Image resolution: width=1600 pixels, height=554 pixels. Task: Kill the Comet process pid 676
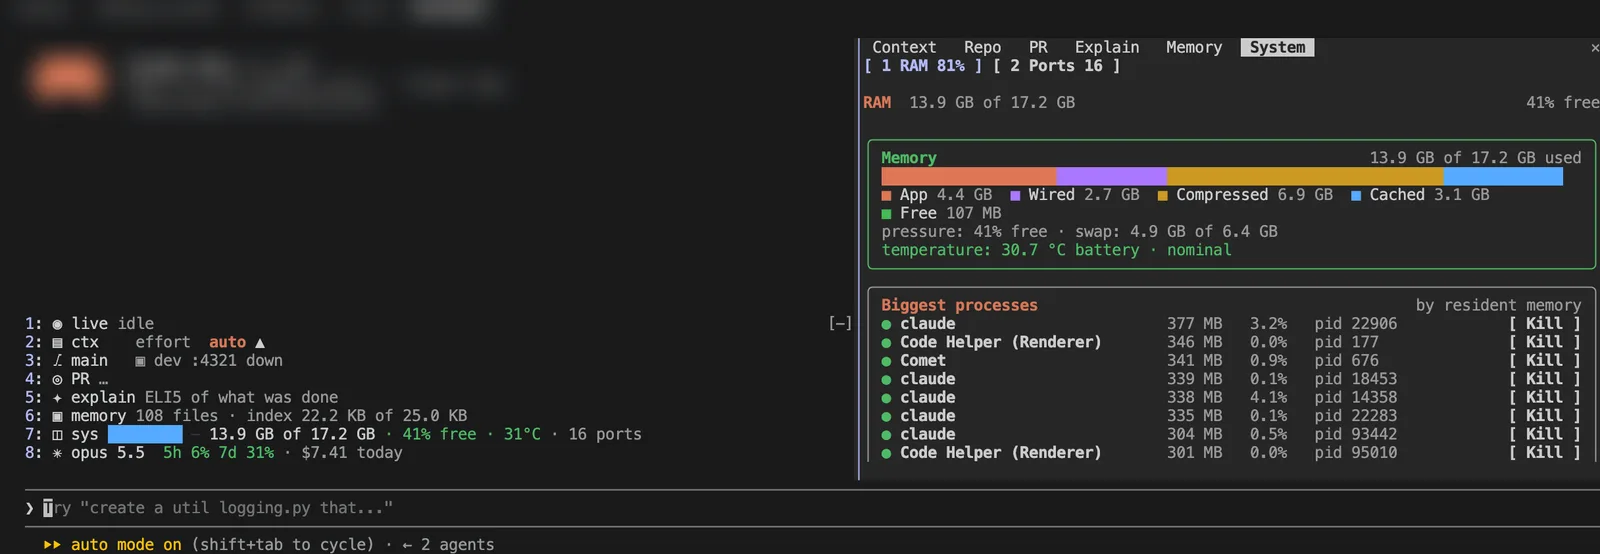[1544, 361]
